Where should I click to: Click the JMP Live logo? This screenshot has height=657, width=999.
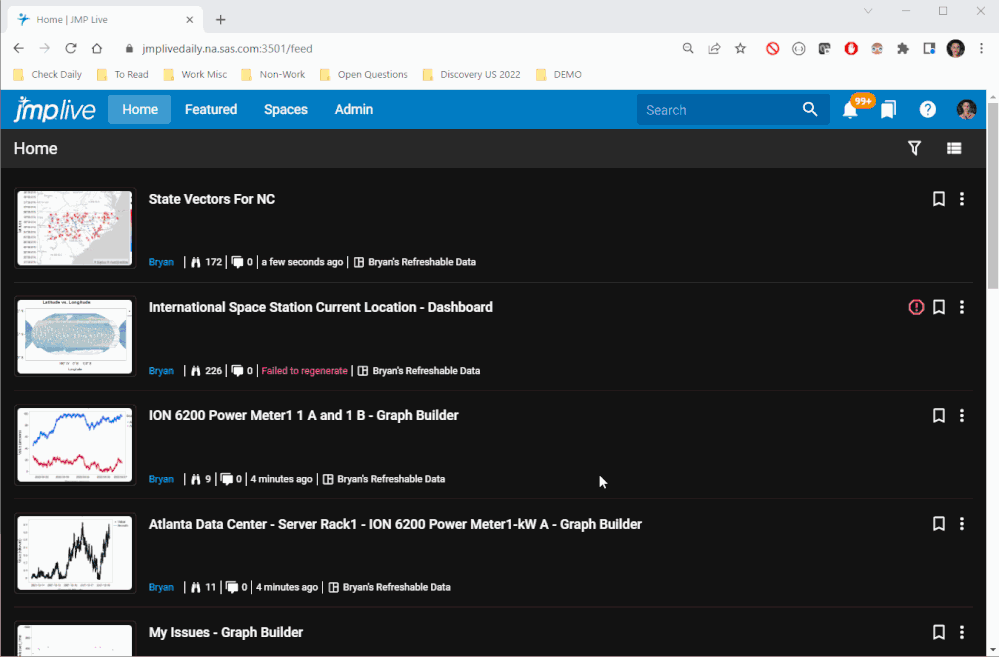coord(55,110)
